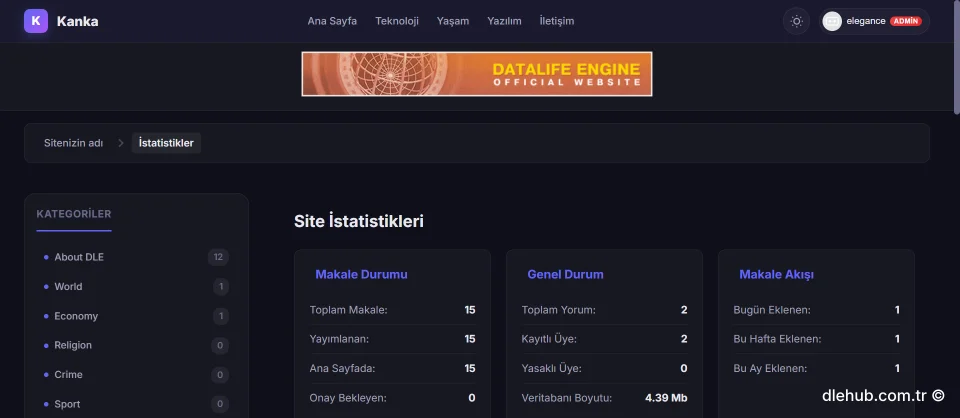Open the Religion category
This screenshot has width=960, height=418.
pyautogui.click(x=73, y=345)
